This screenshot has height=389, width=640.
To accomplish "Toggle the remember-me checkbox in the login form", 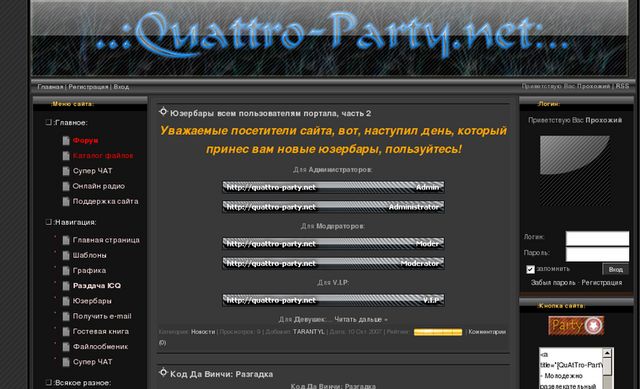I will click(530, 269).
